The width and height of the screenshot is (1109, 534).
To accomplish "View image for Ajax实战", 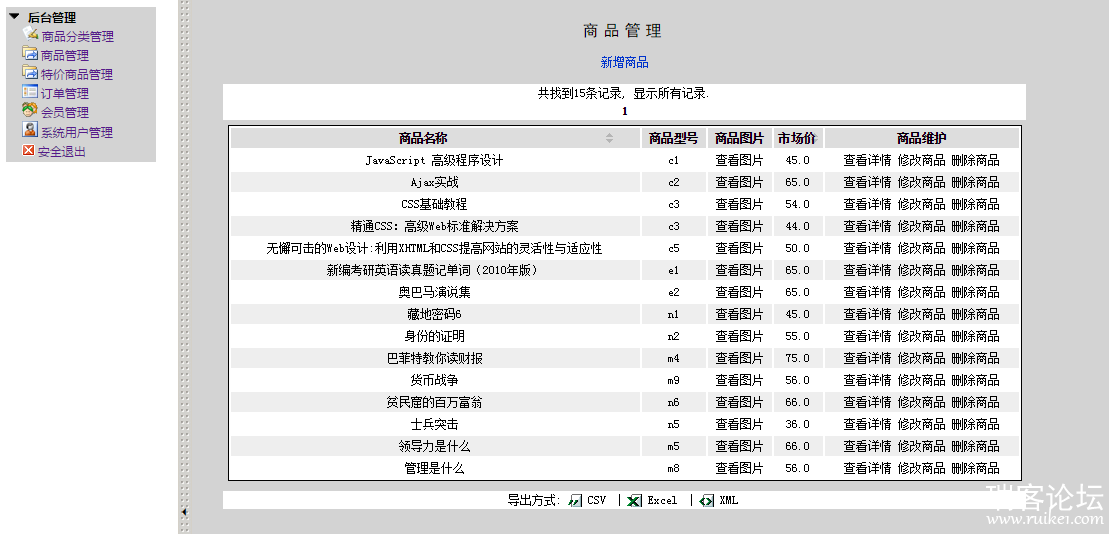I will [739, 182].
